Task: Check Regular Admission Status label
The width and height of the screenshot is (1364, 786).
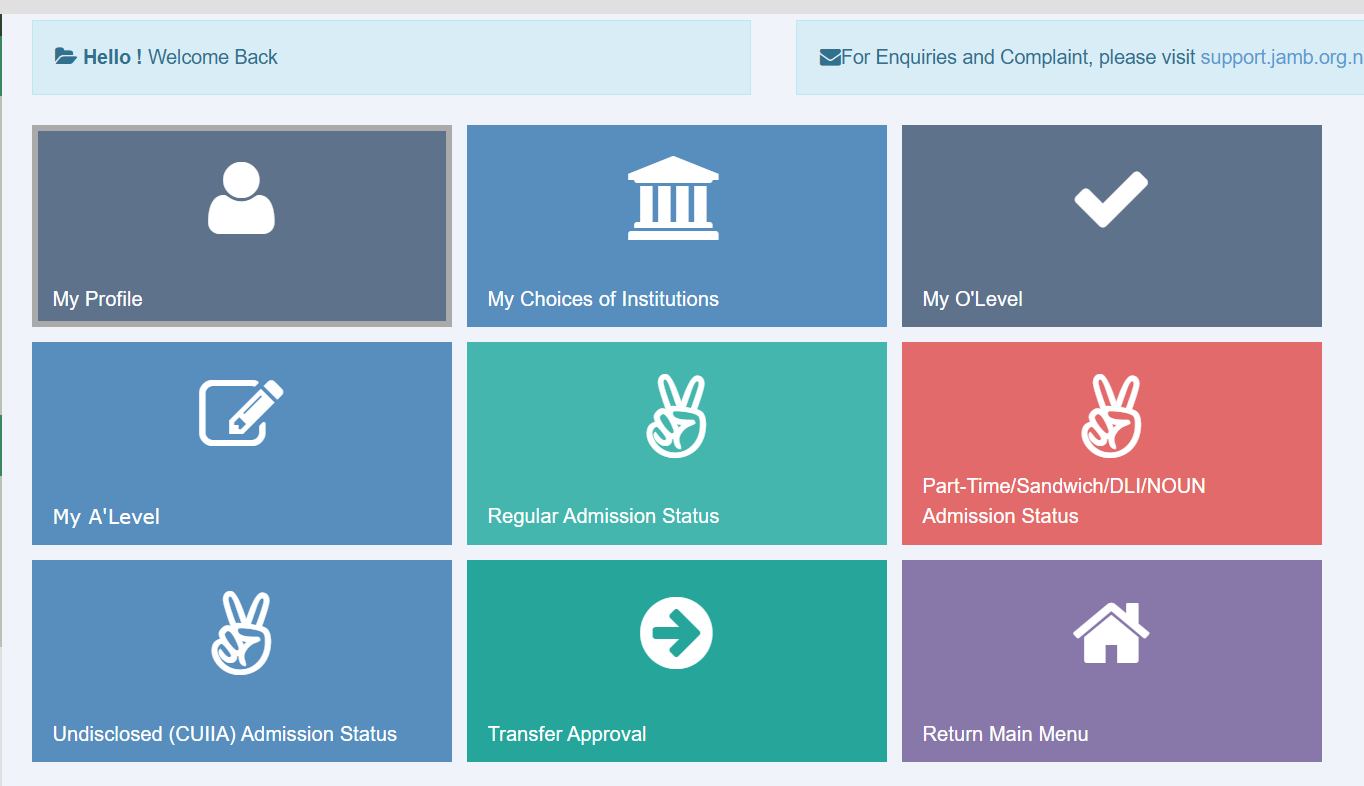Action: tap(603, 516)
